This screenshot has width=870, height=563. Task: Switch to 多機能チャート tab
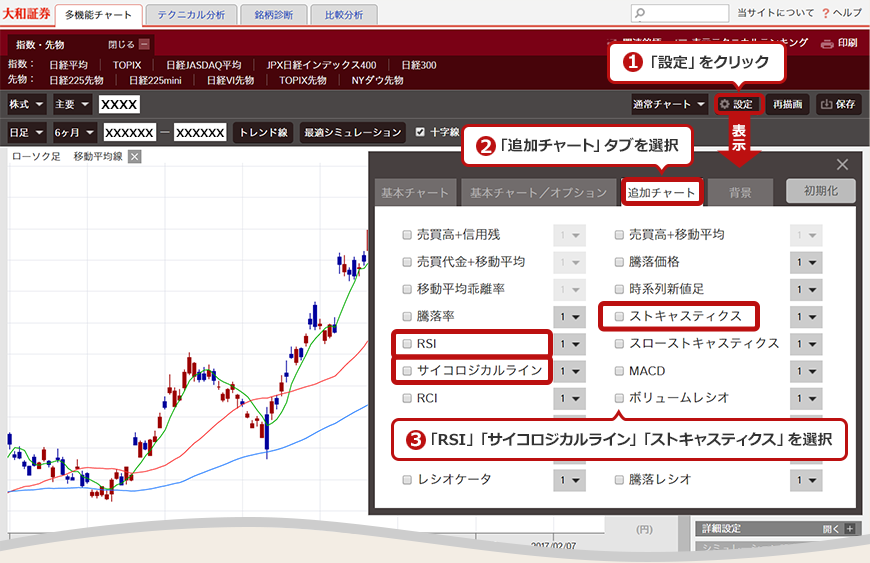pos(98,15)
